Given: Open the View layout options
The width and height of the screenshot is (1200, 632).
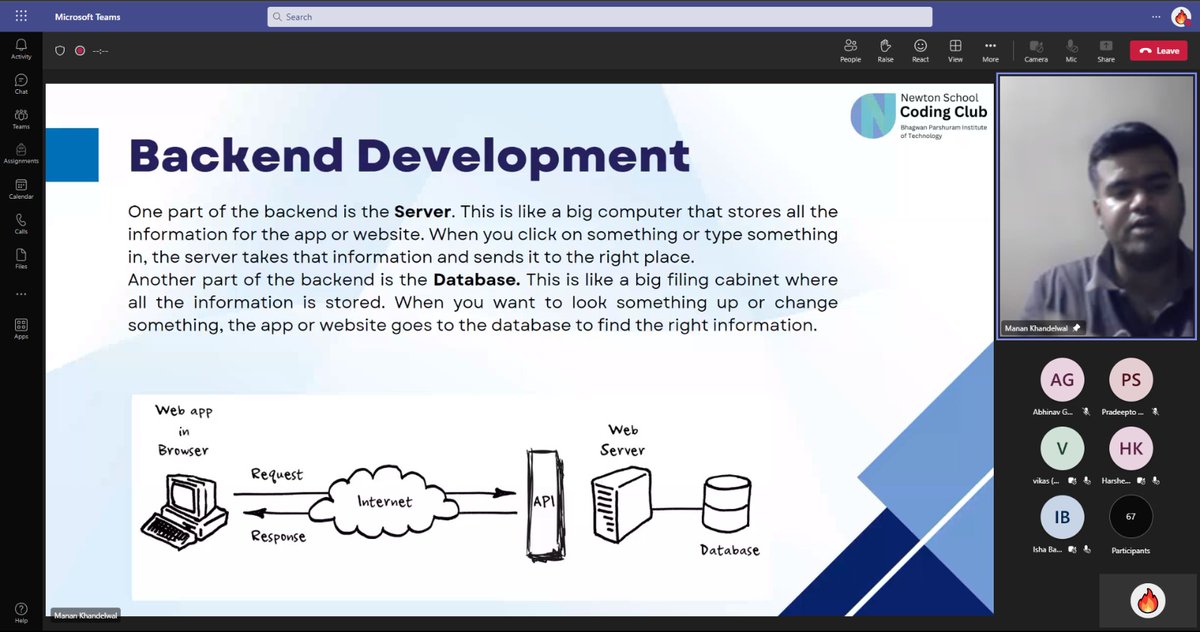Looking at the screenshot, I should (955, 51).
